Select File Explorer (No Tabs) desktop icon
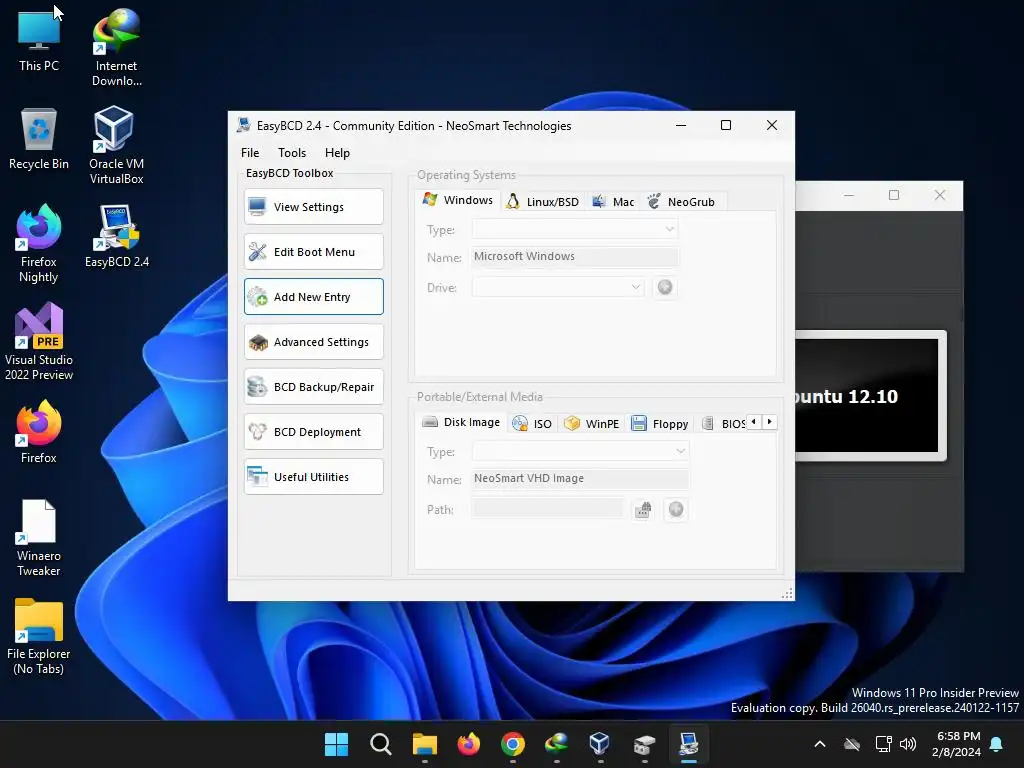This screenshot has width=1024, height=768. (x=39, y=635)
